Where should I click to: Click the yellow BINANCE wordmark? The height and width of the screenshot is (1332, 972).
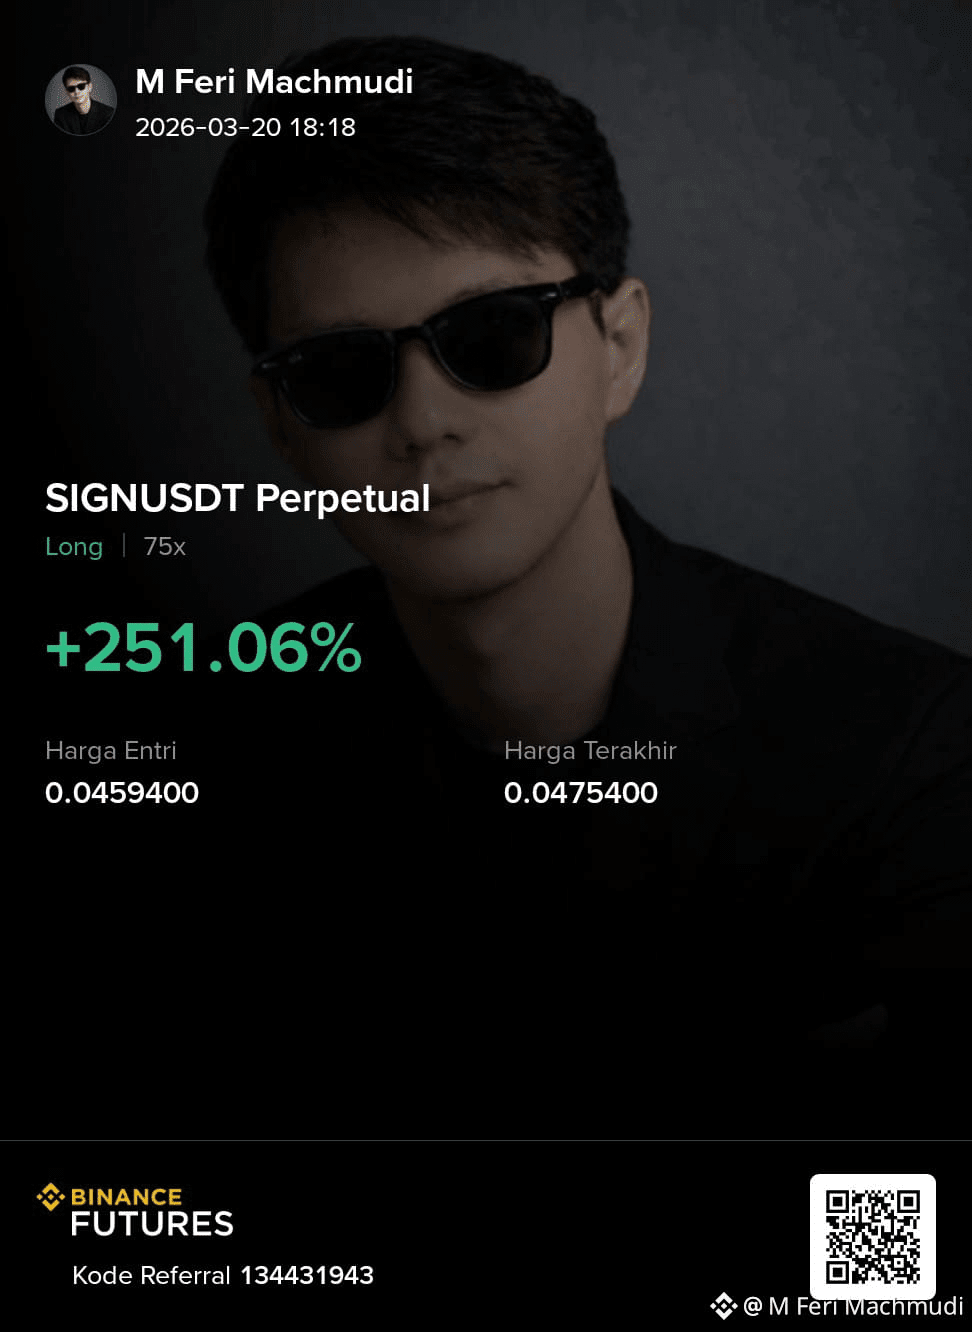pyautogui.click(x=126, y=1197)
